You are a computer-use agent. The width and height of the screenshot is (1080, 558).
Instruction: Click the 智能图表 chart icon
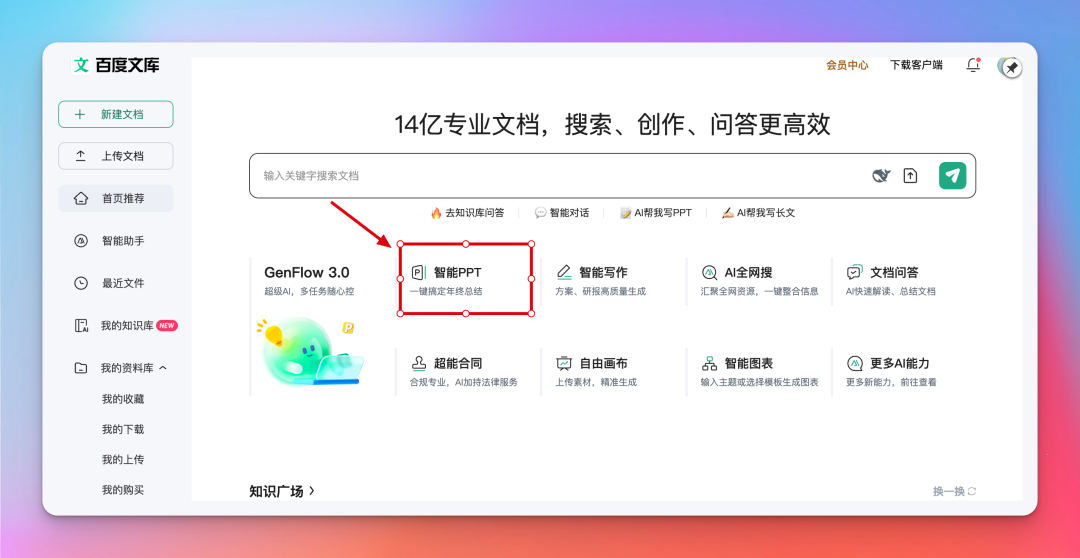[709, 363]
